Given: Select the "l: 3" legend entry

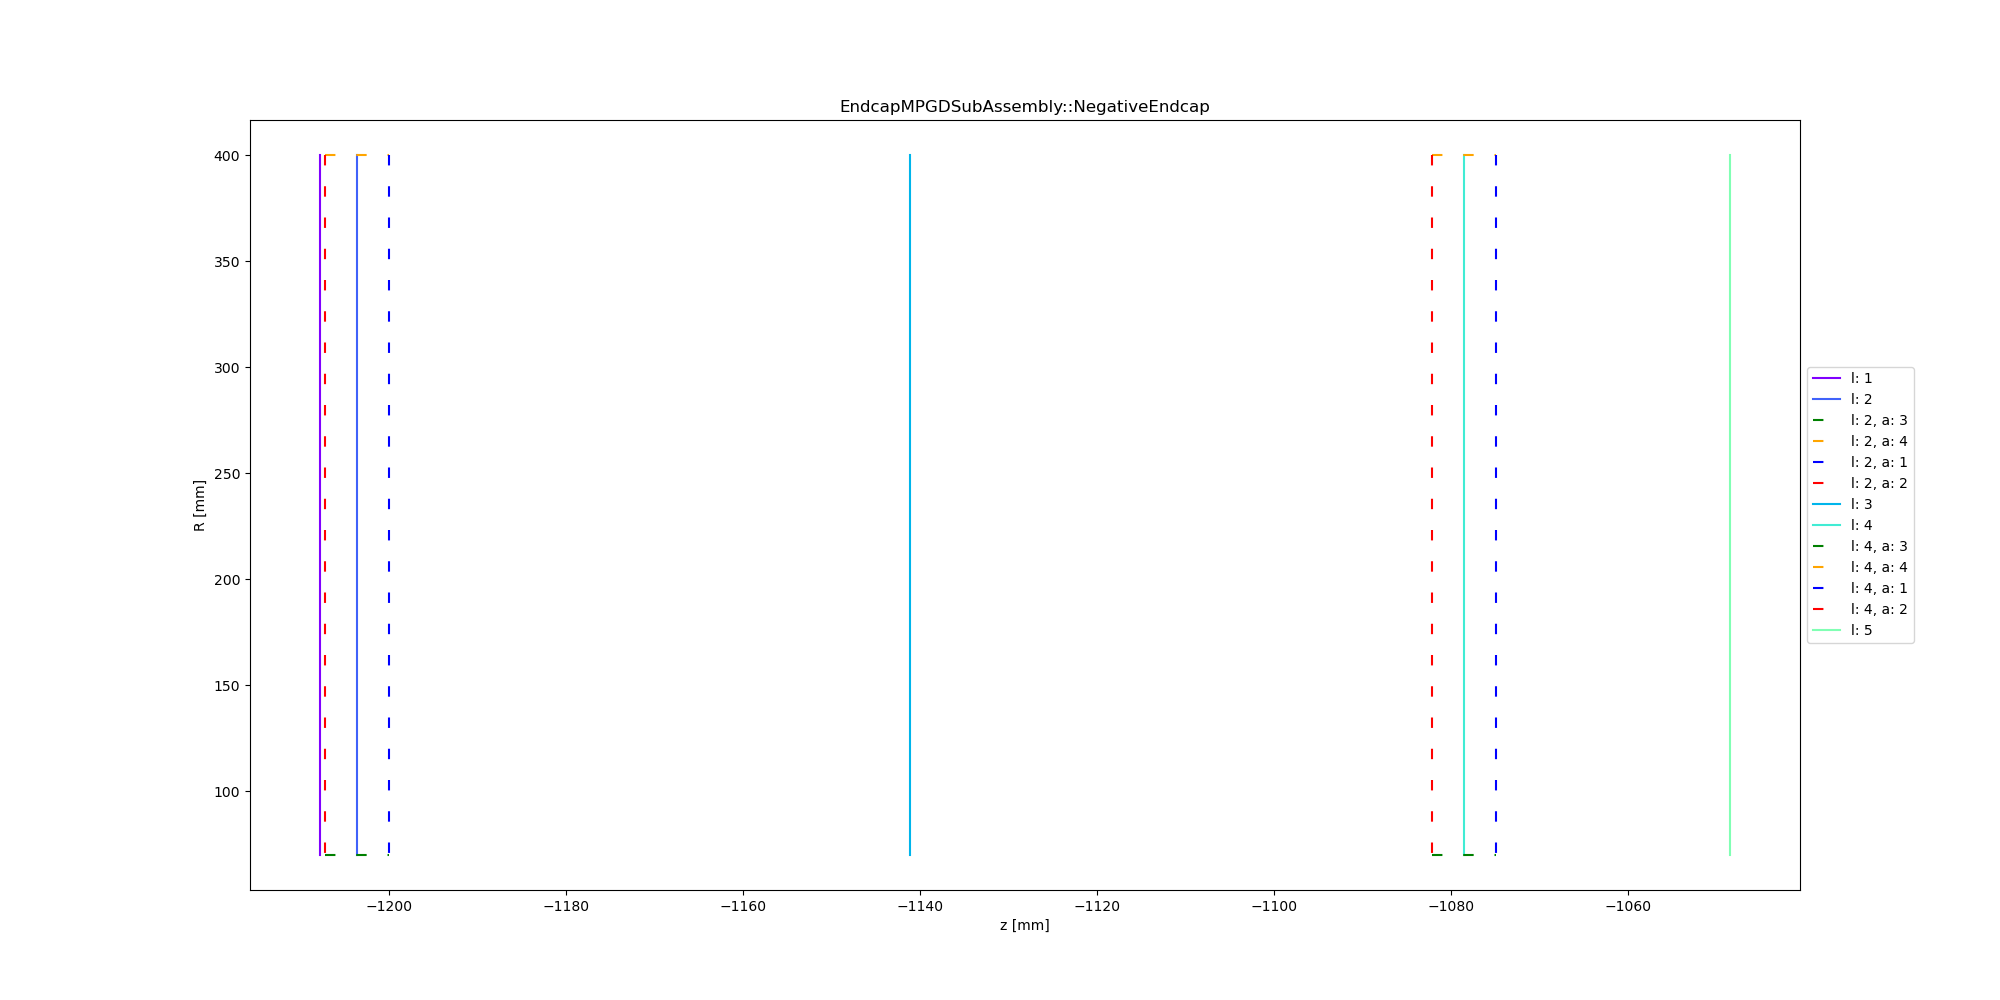Looking at the screenshot, I should pos(1861,504).
